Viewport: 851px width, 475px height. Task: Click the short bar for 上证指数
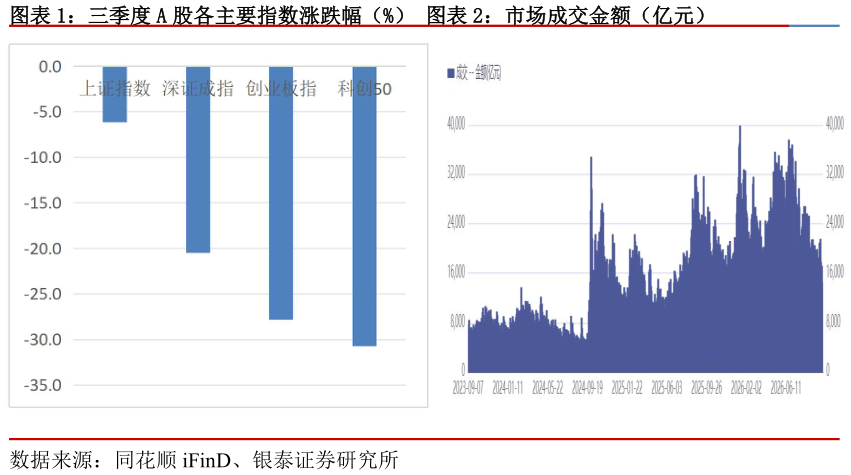[115, 94]
